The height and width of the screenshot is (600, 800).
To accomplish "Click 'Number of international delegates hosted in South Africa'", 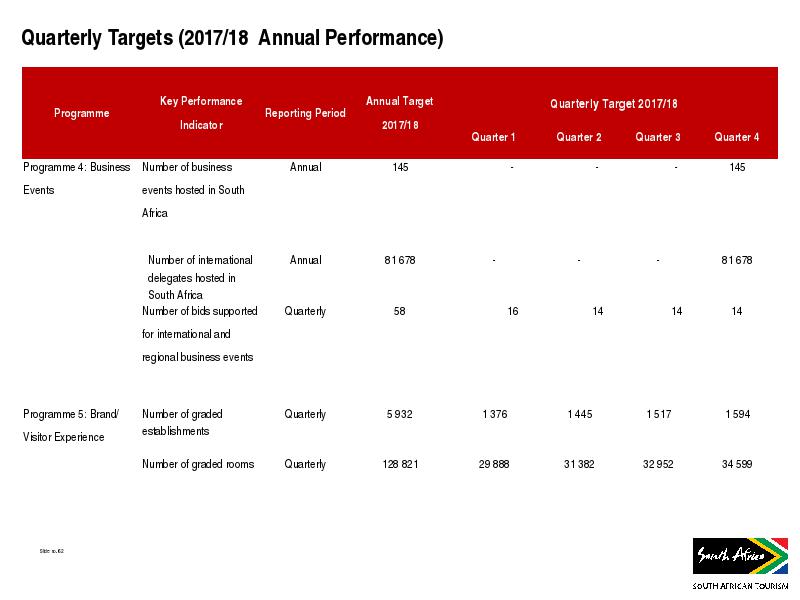I will [200, 277].
